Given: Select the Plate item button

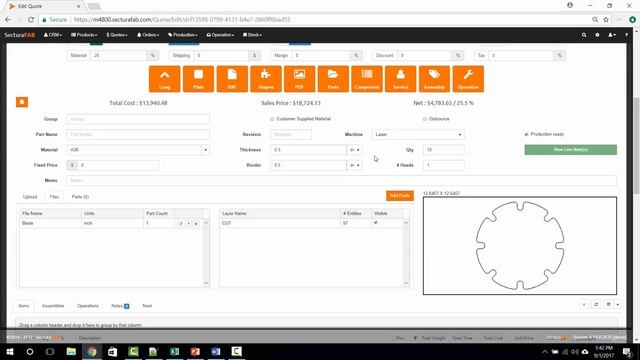Looking at the screenshot, I should click(198, 79).
